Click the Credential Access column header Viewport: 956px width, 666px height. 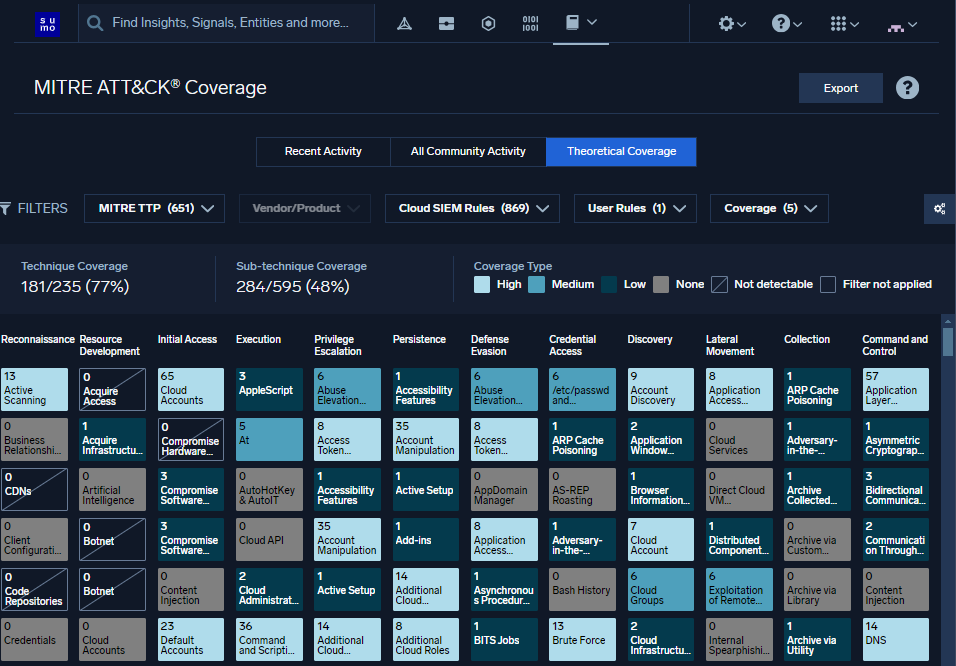pyautogui.click(x=573, y=345)
